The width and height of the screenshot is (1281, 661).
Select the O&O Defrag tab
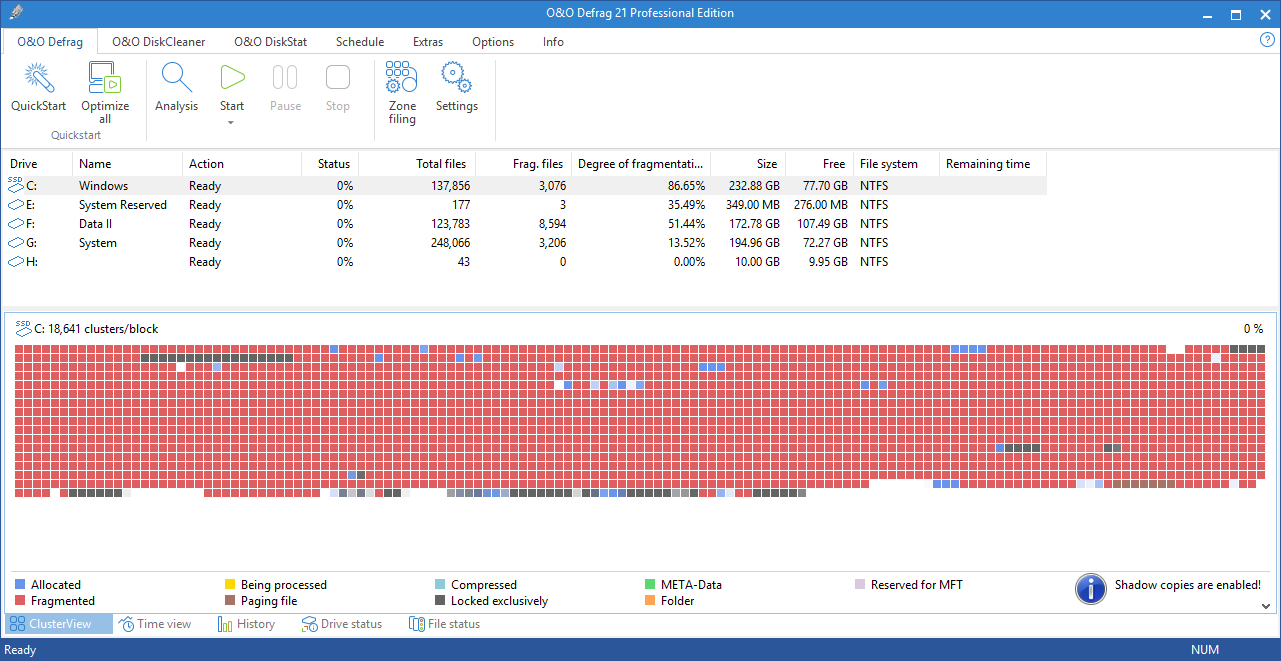pos(50,42)
